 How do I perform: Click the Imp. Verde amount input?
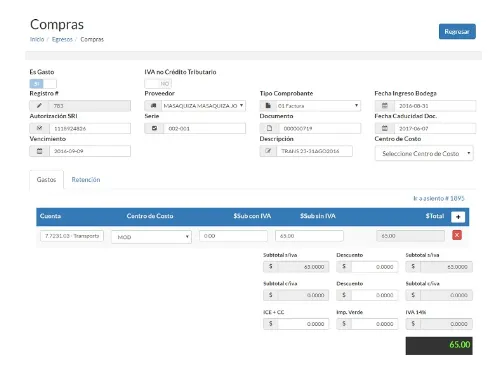pyautogui.click(x=375, y=324)
